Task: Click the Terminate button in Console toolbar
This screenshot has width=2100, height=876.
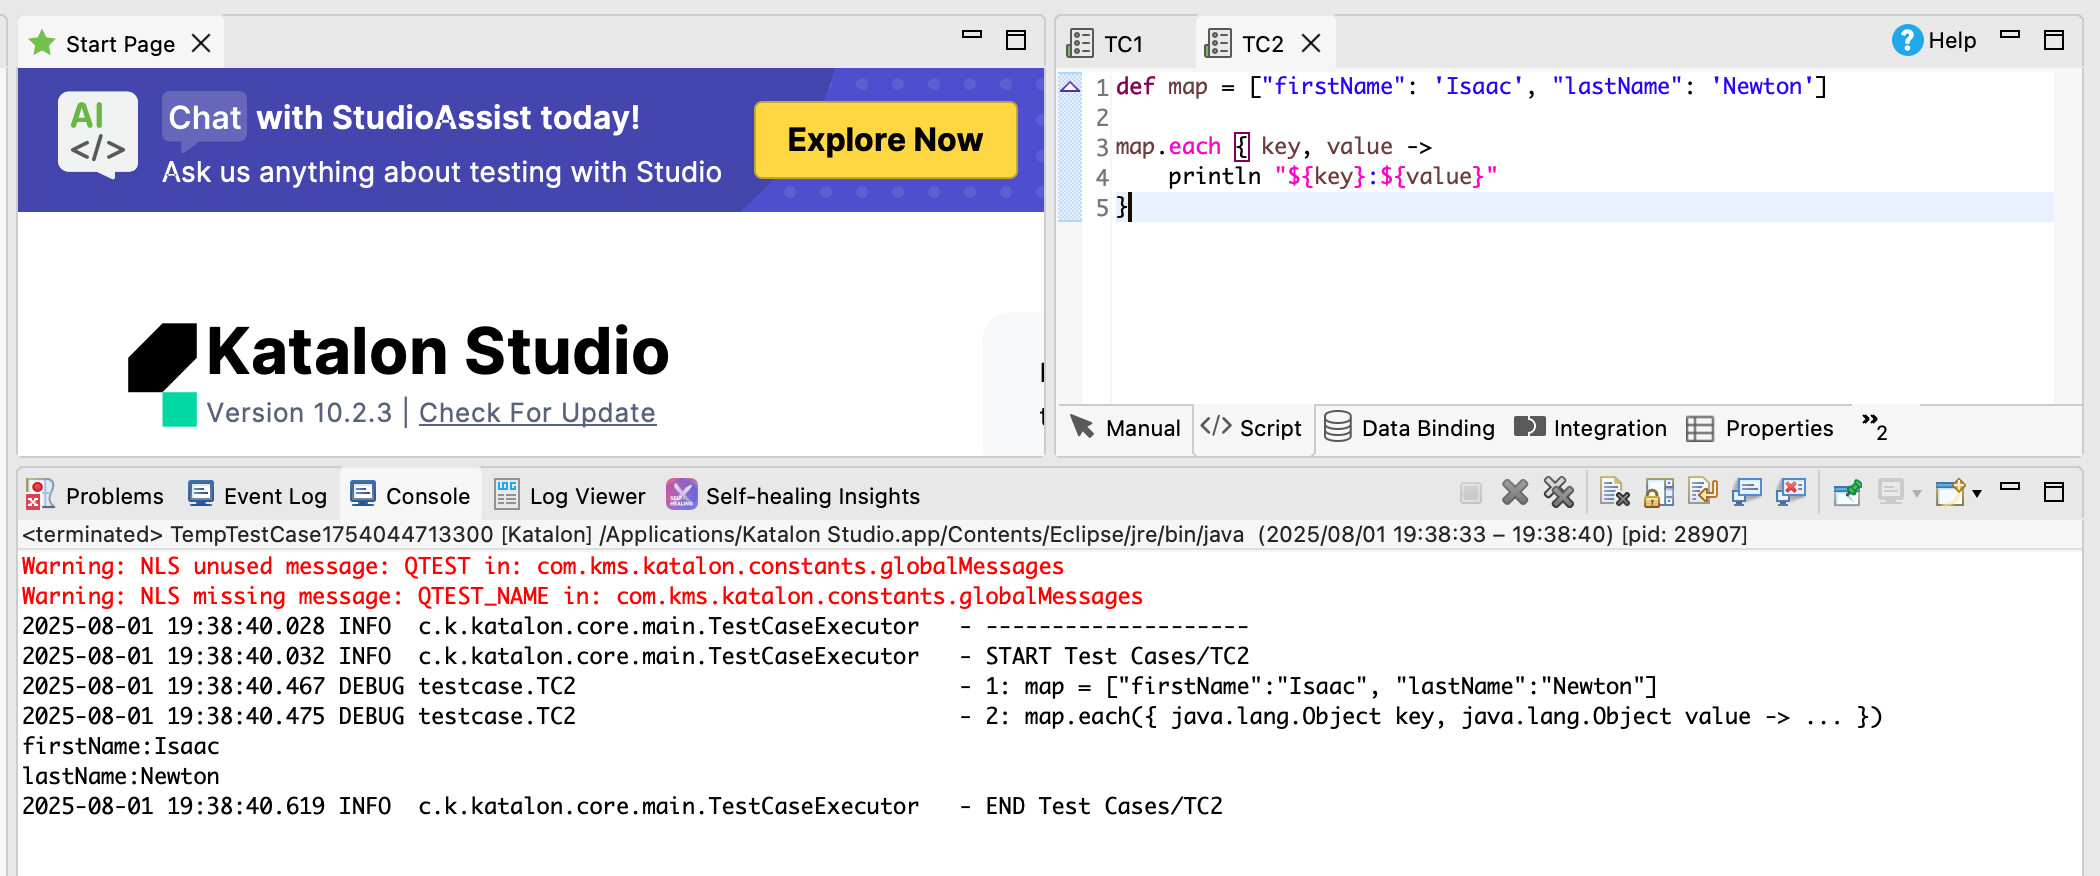Action: point(1470,493)
